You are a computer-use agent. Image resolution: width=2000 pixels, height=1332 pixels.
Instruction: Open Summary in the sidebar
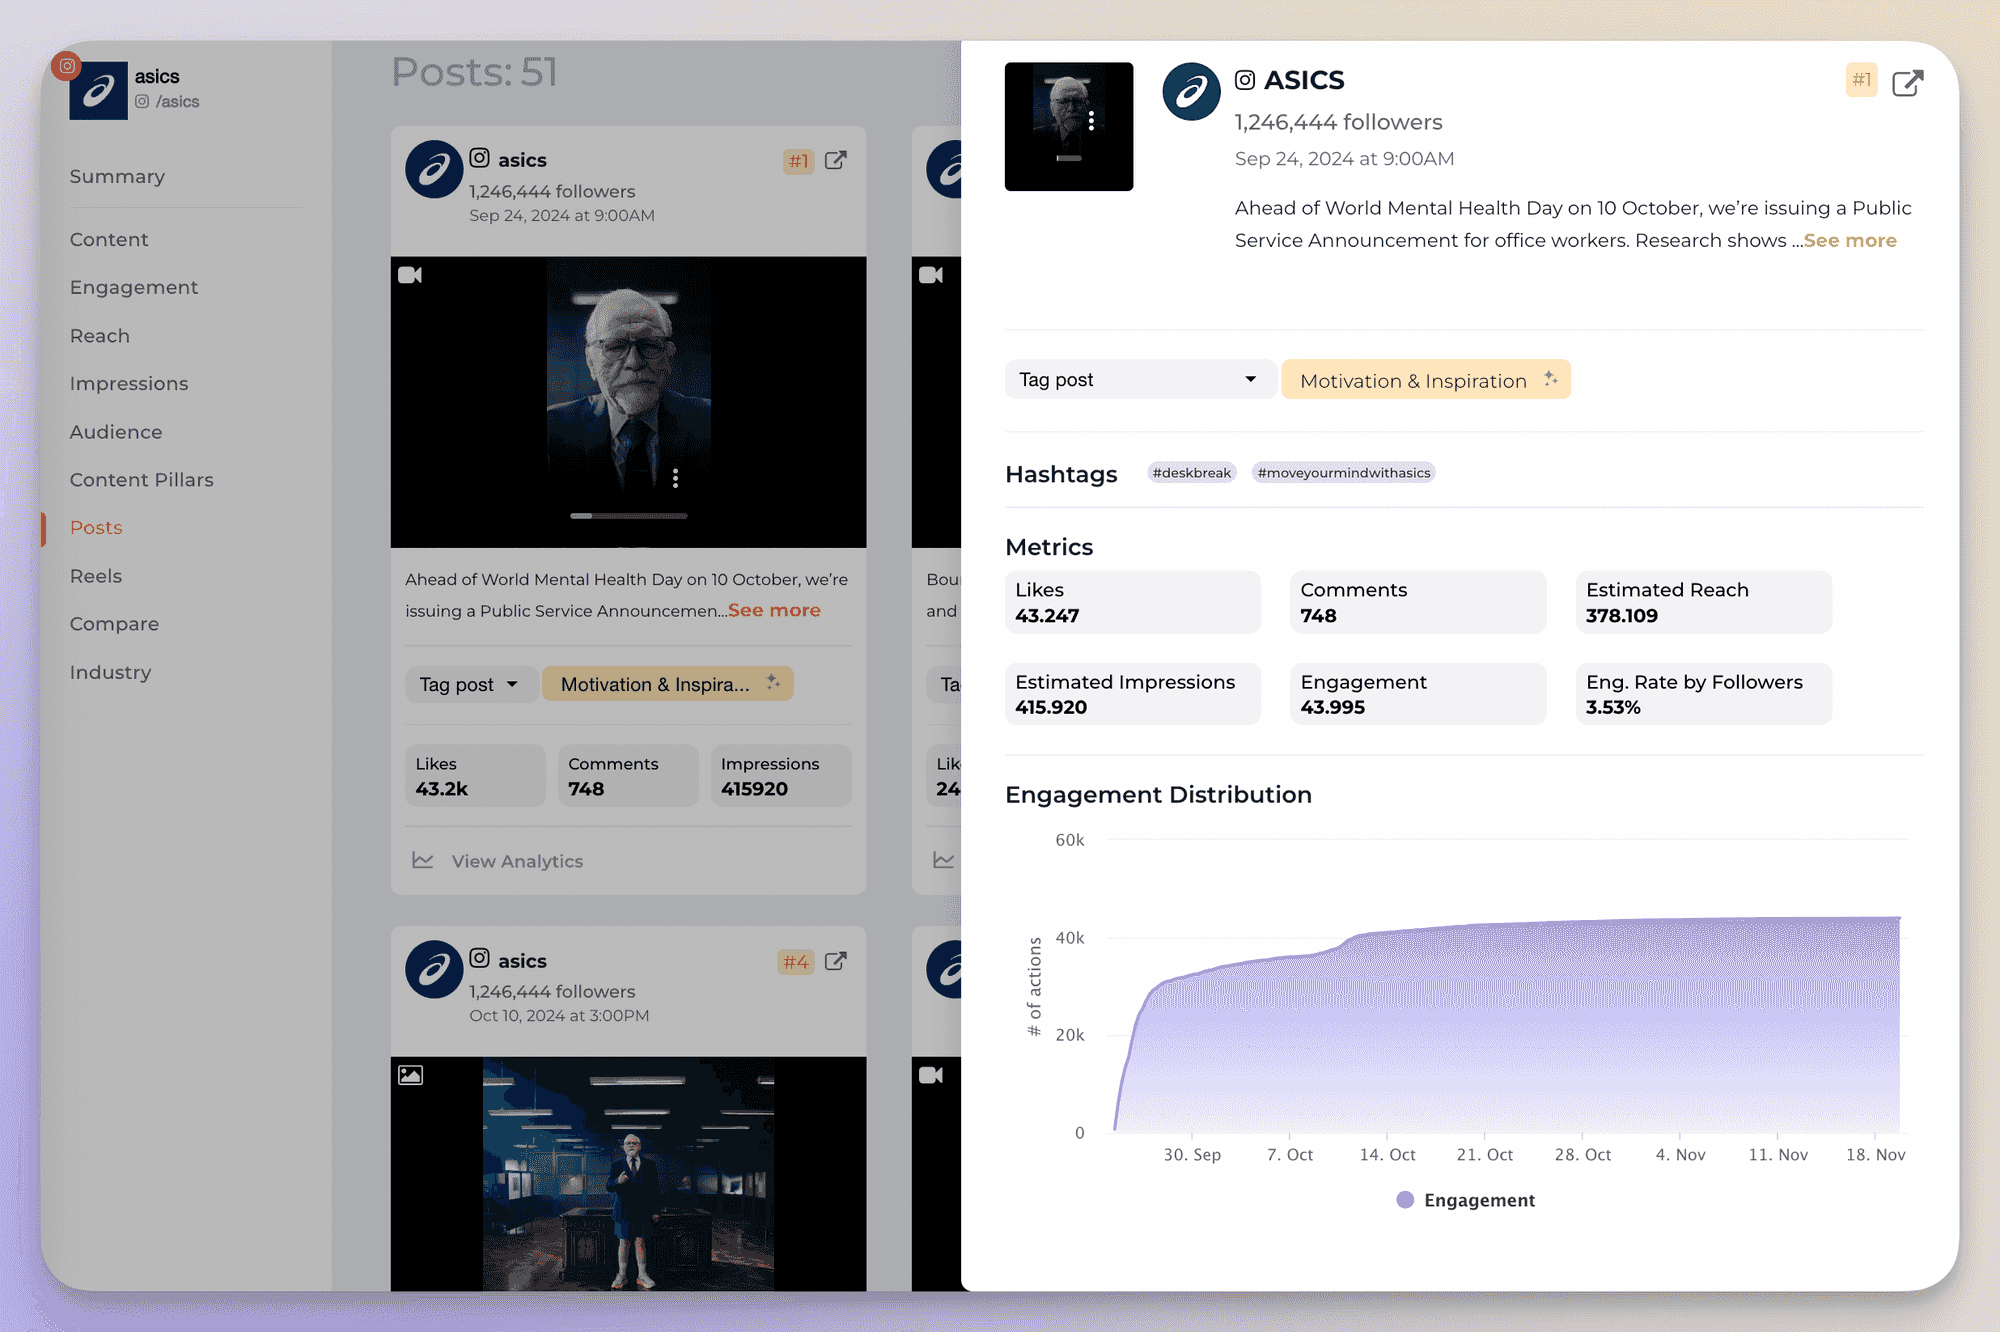coord(117,176)
